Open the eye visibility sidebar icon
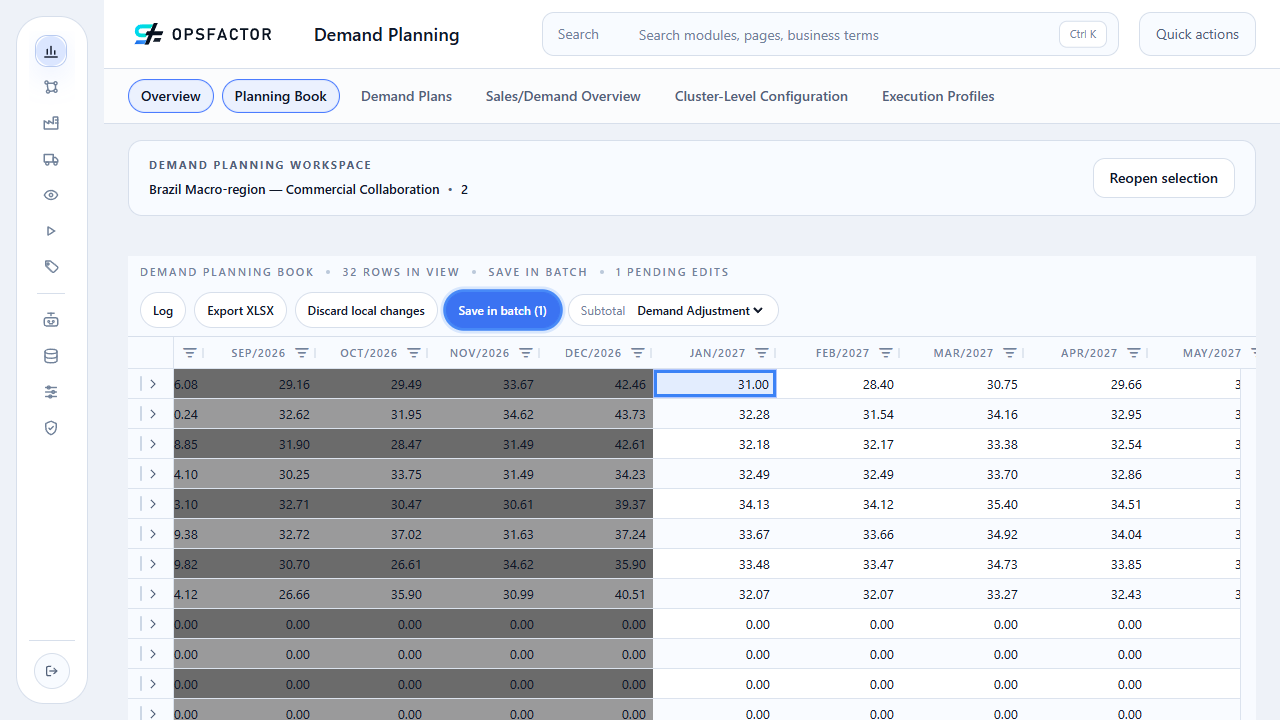 pyautogui.click(x=51, y=195)
